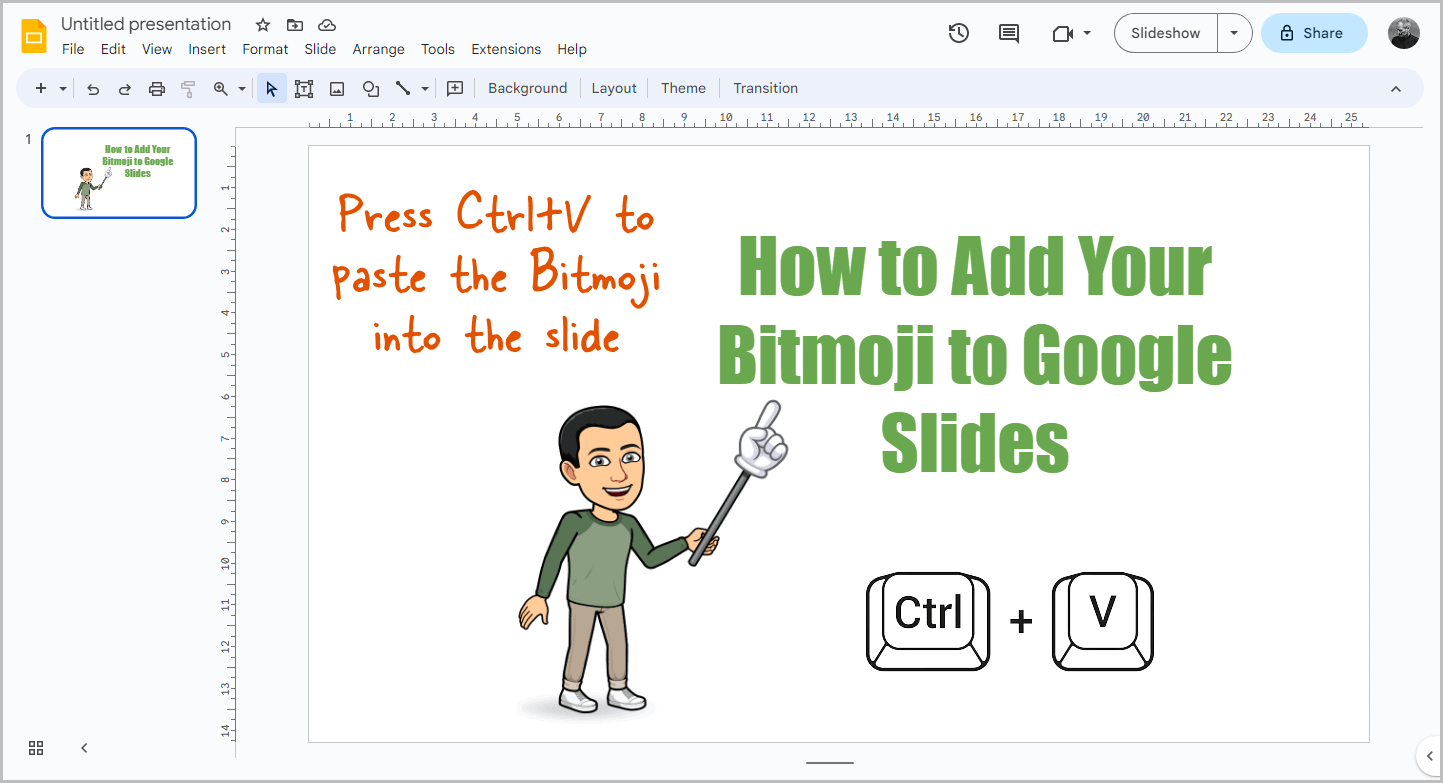Open the Format menu
This screenshot has width=1443, height=783.
tap(265, 49)
